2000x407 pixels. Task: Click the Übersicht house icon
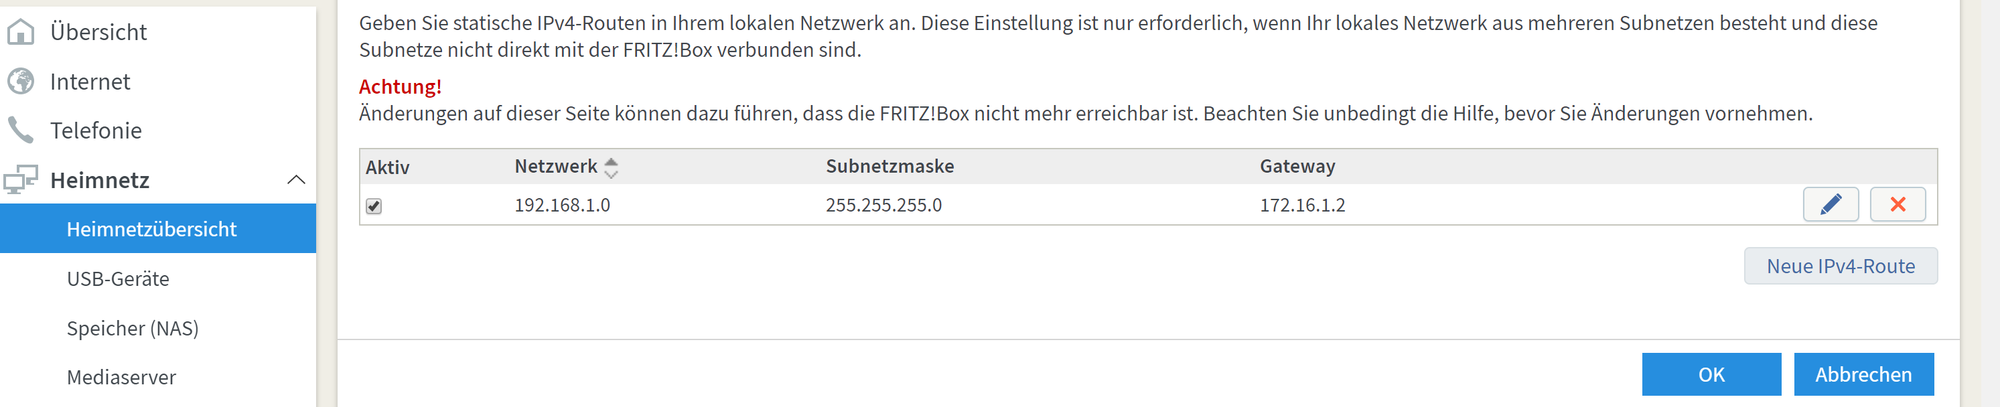click(x=21, y=32)
